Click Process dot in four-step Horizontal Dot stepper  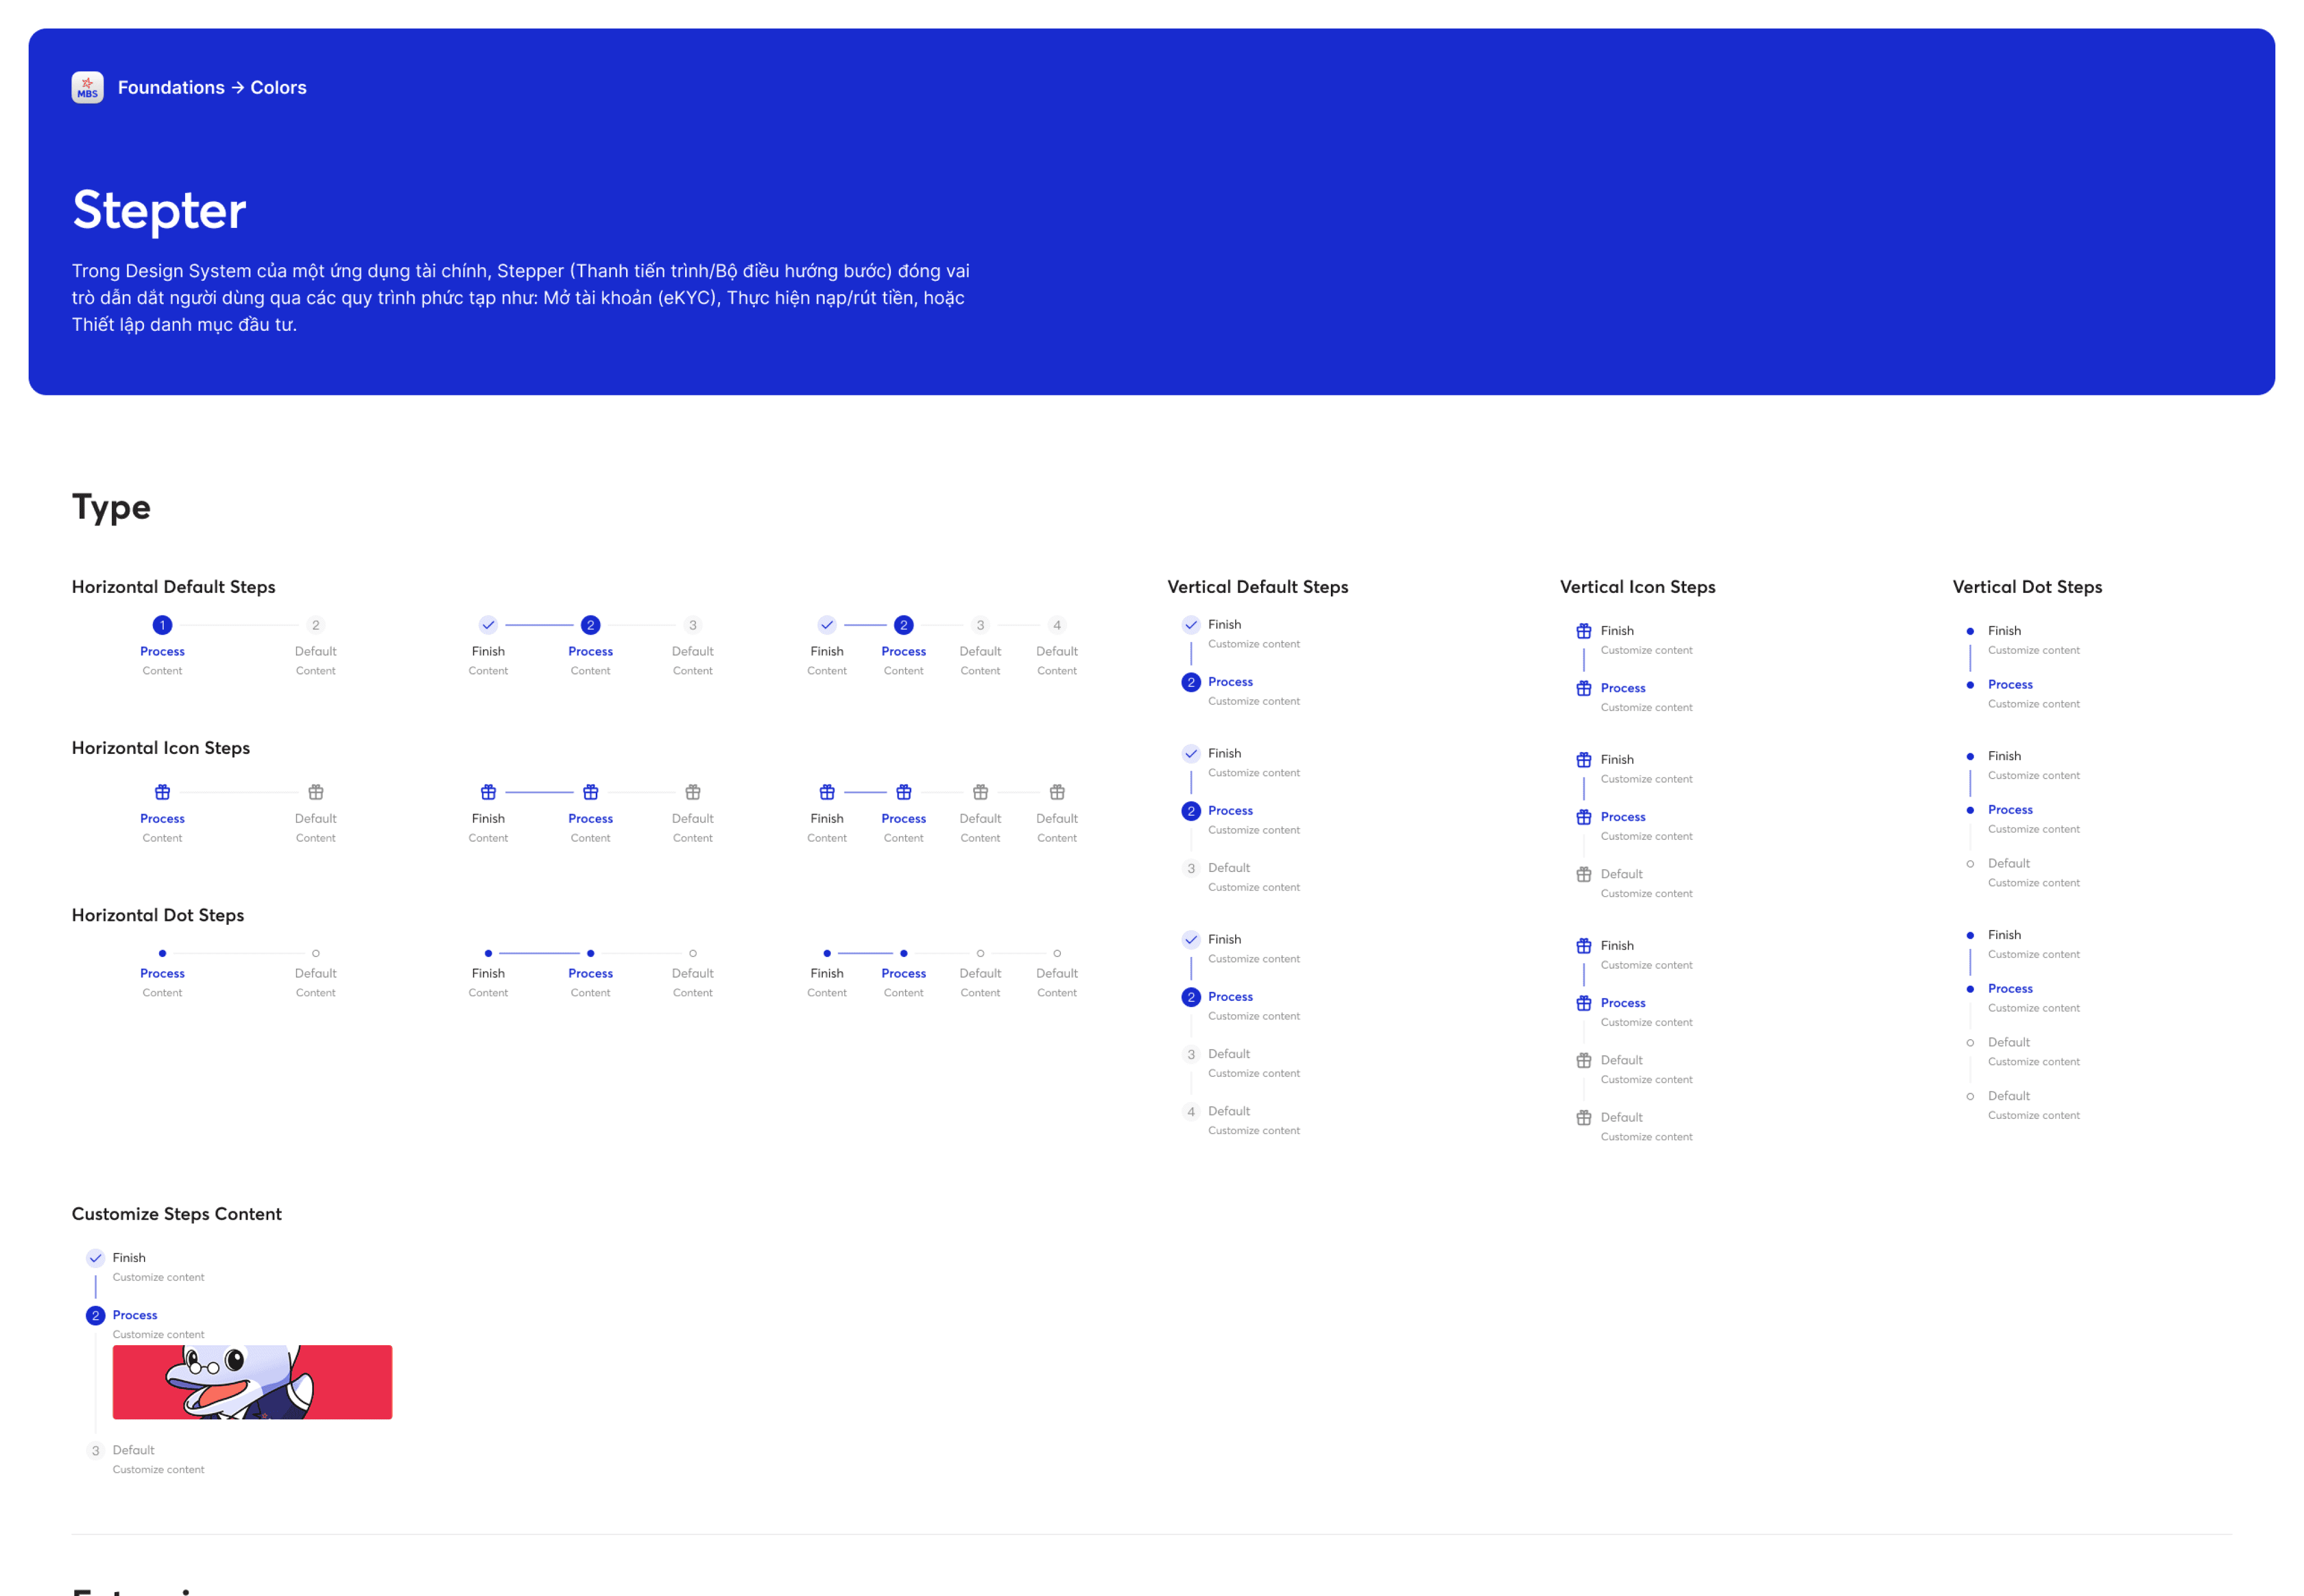pyautogui.click(x=904, y=953)
